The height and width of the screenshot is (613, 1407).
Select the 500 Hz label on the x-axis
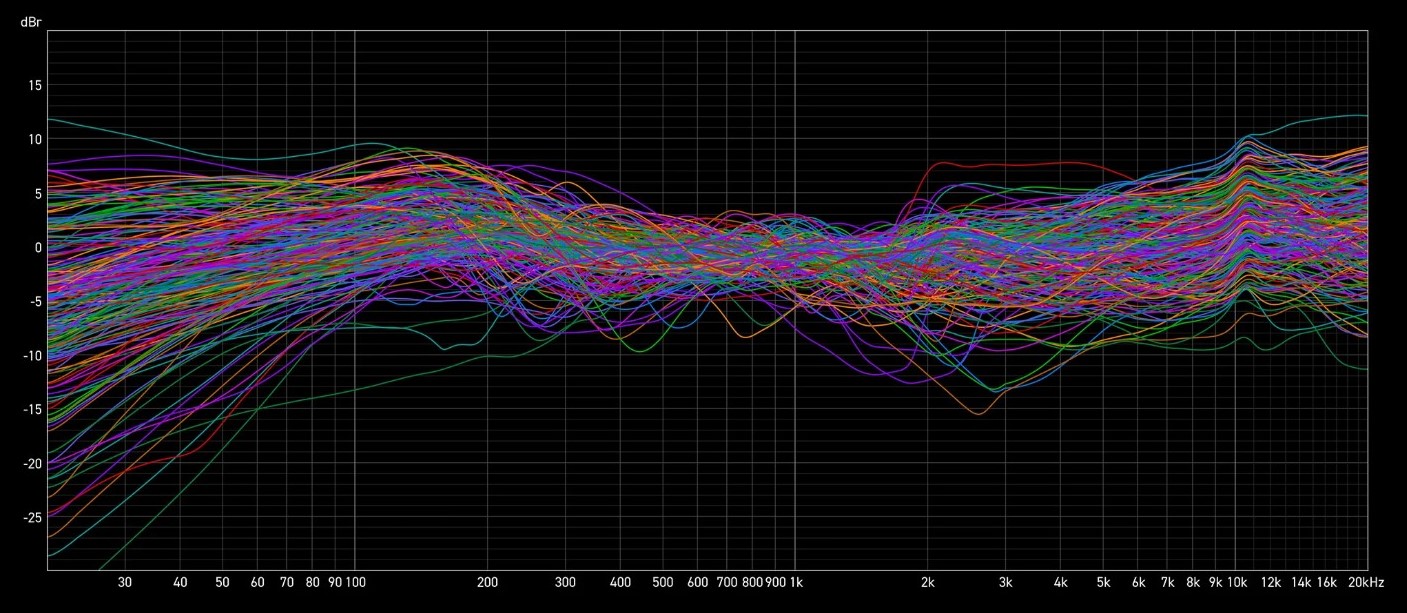[x=662, y=582]
